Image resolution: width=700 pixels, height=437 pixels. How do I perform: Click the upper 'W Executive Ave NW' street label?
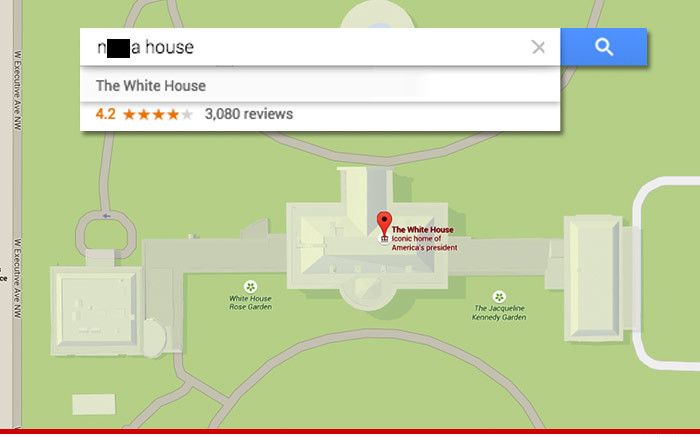[x=17, y=90]
